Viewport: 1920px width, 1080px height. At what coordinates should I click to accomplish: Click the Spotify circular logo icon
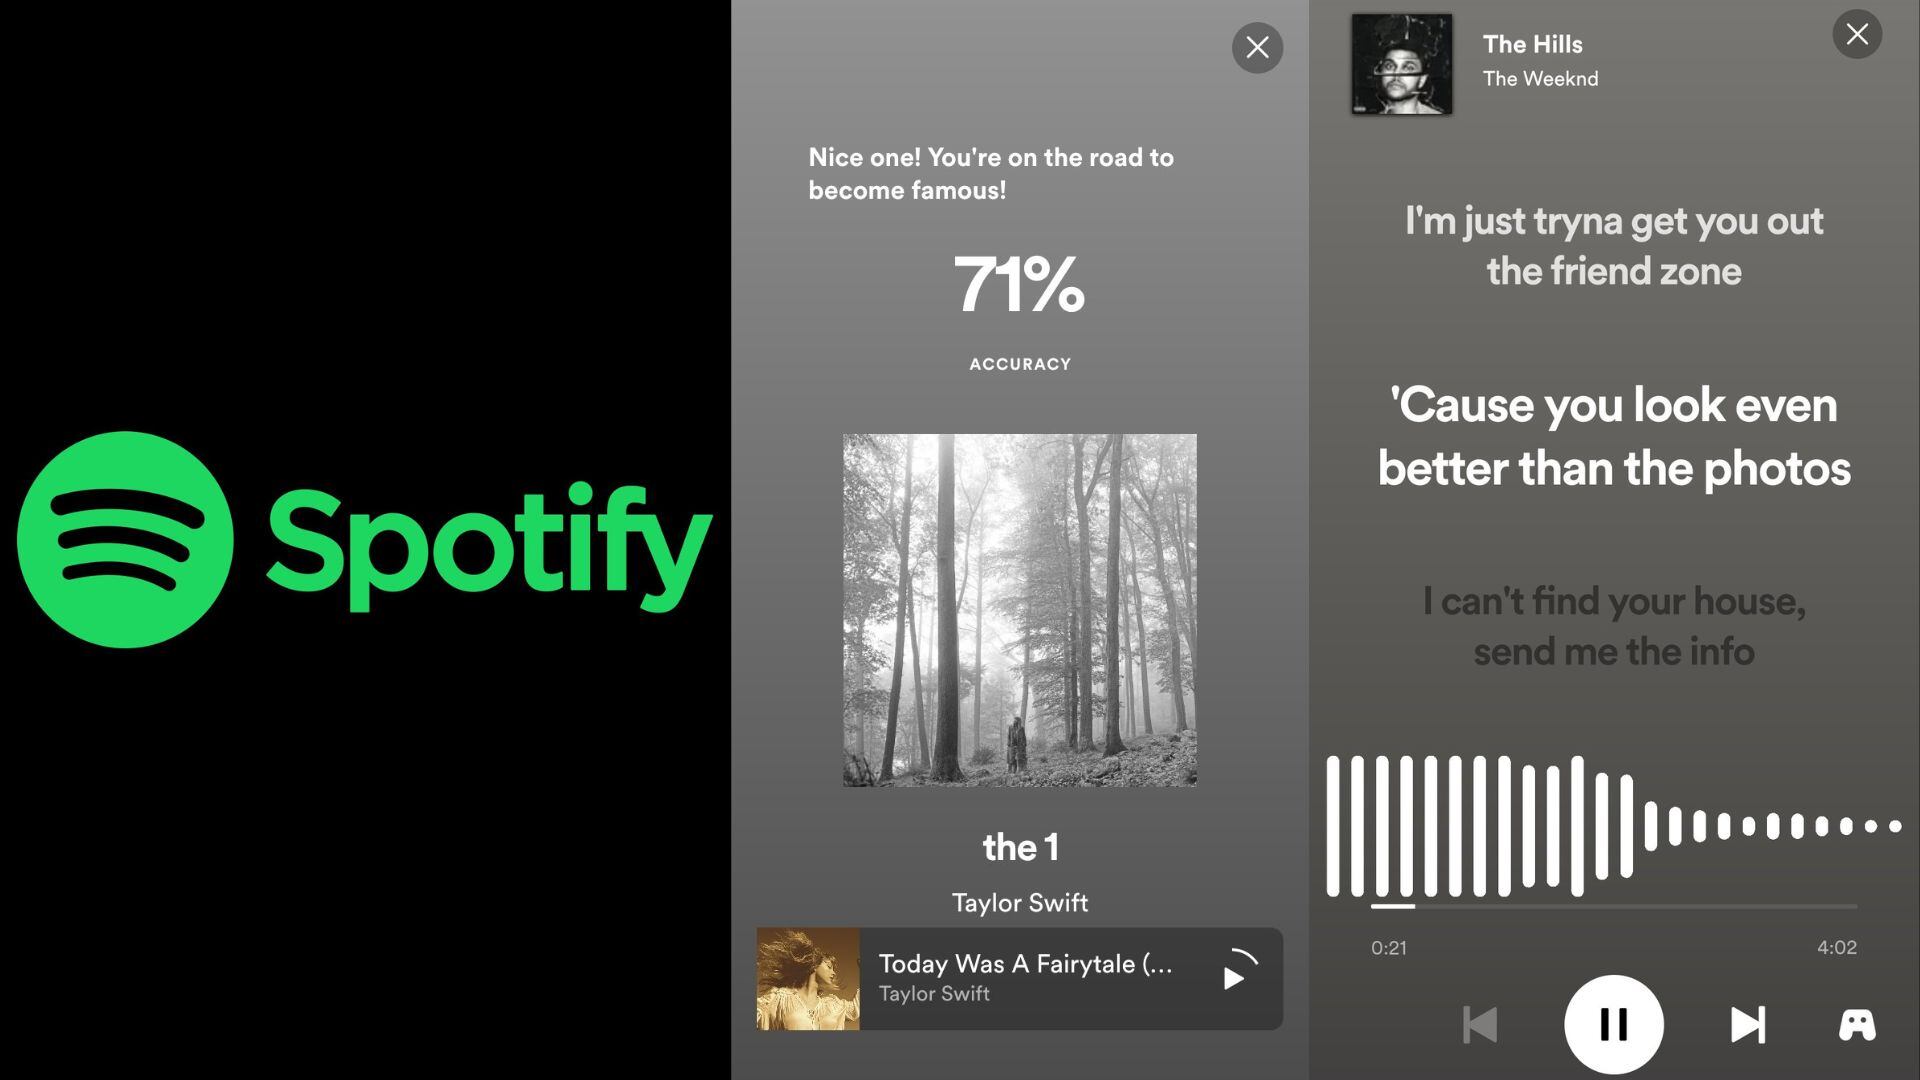coord(125,540)
